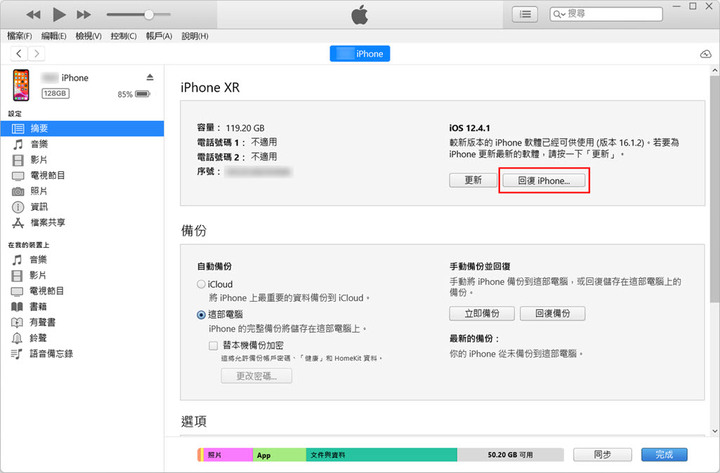Screen dimensions: 720x473
Task: Enable 替本機備份加密 checkbox
Action: click(x=213, y=345)
